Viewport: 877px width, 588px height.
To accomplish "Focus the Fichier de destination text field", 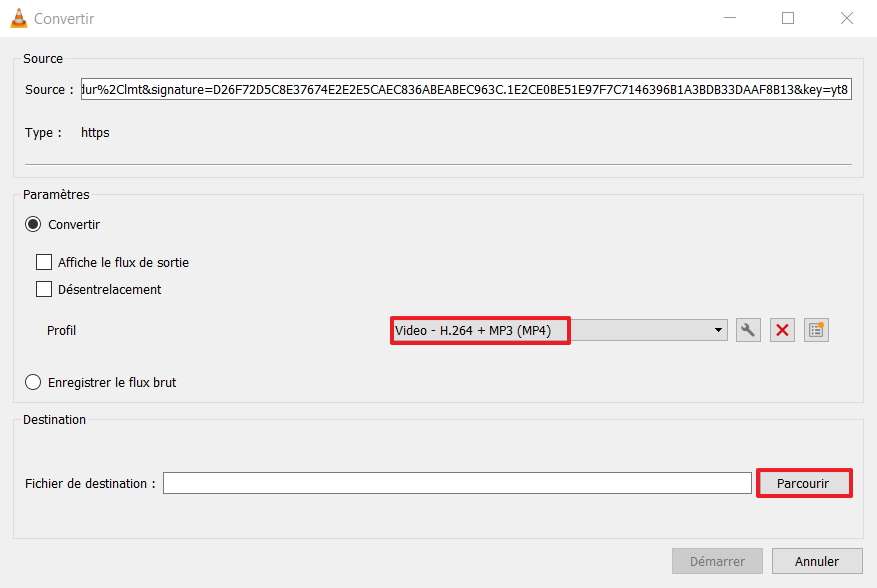I will [457, 483].
